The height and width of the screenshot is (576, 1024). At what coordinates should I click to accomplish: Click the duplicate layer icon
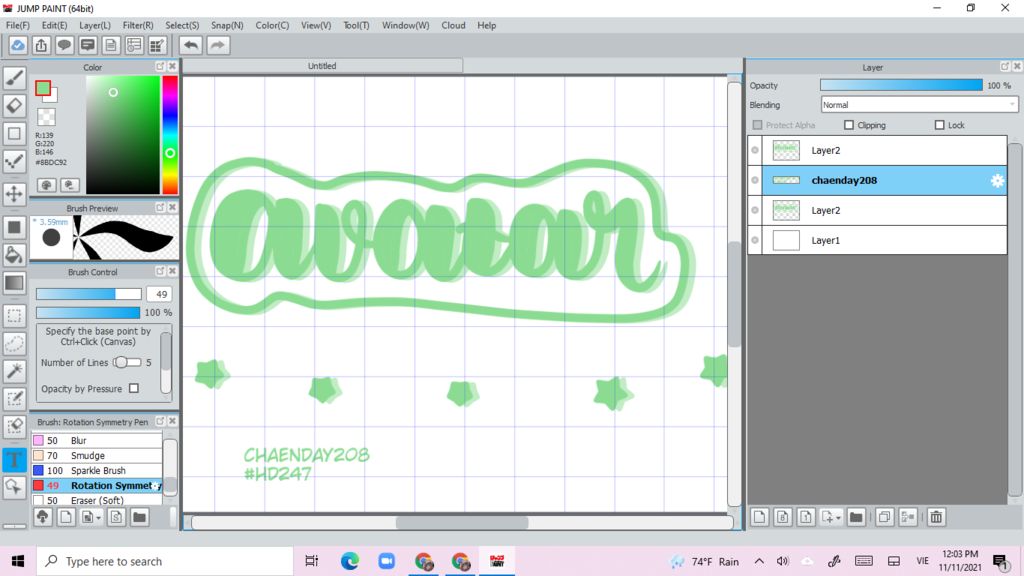[884, 517]
